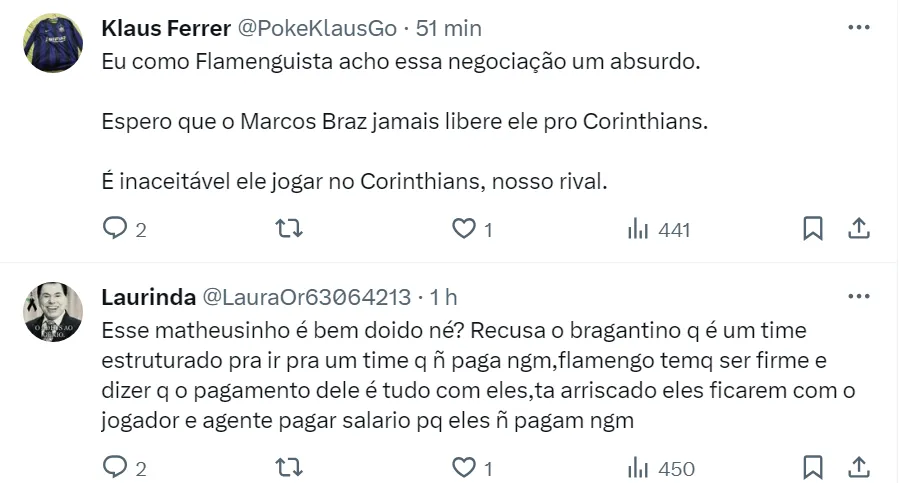Open Laurinda's profile avatar
Image resolution: width=915 pixels, height=483 pixels.
click(x=52, y=311)
